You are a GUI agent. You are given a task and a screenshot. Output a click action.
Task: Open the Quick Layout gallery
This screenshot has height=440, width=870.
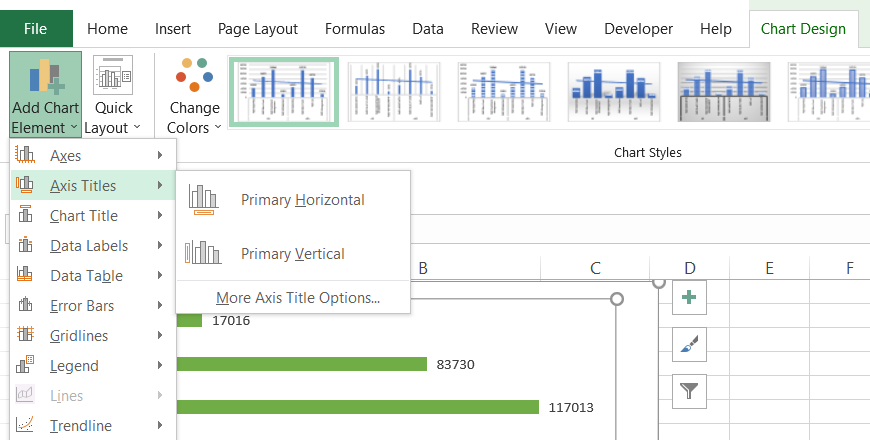[x=112, y=95]
